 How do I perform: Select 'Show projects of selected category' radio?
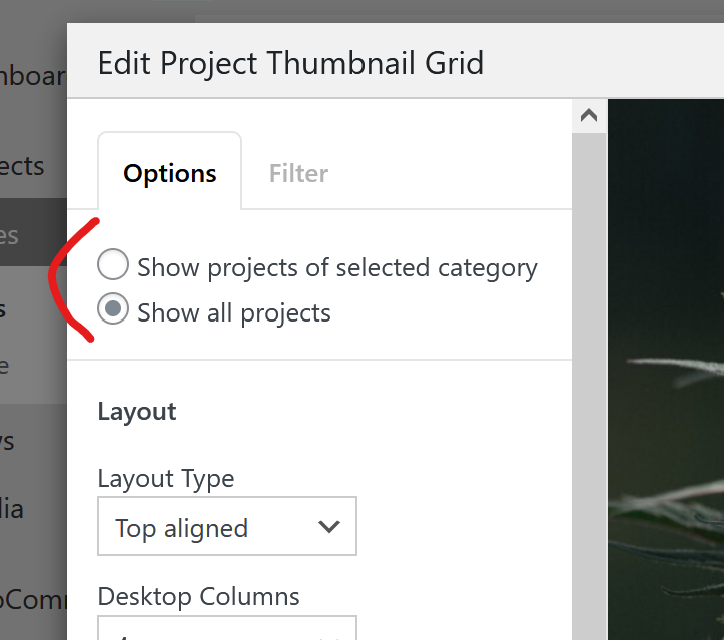click(113, 266)
